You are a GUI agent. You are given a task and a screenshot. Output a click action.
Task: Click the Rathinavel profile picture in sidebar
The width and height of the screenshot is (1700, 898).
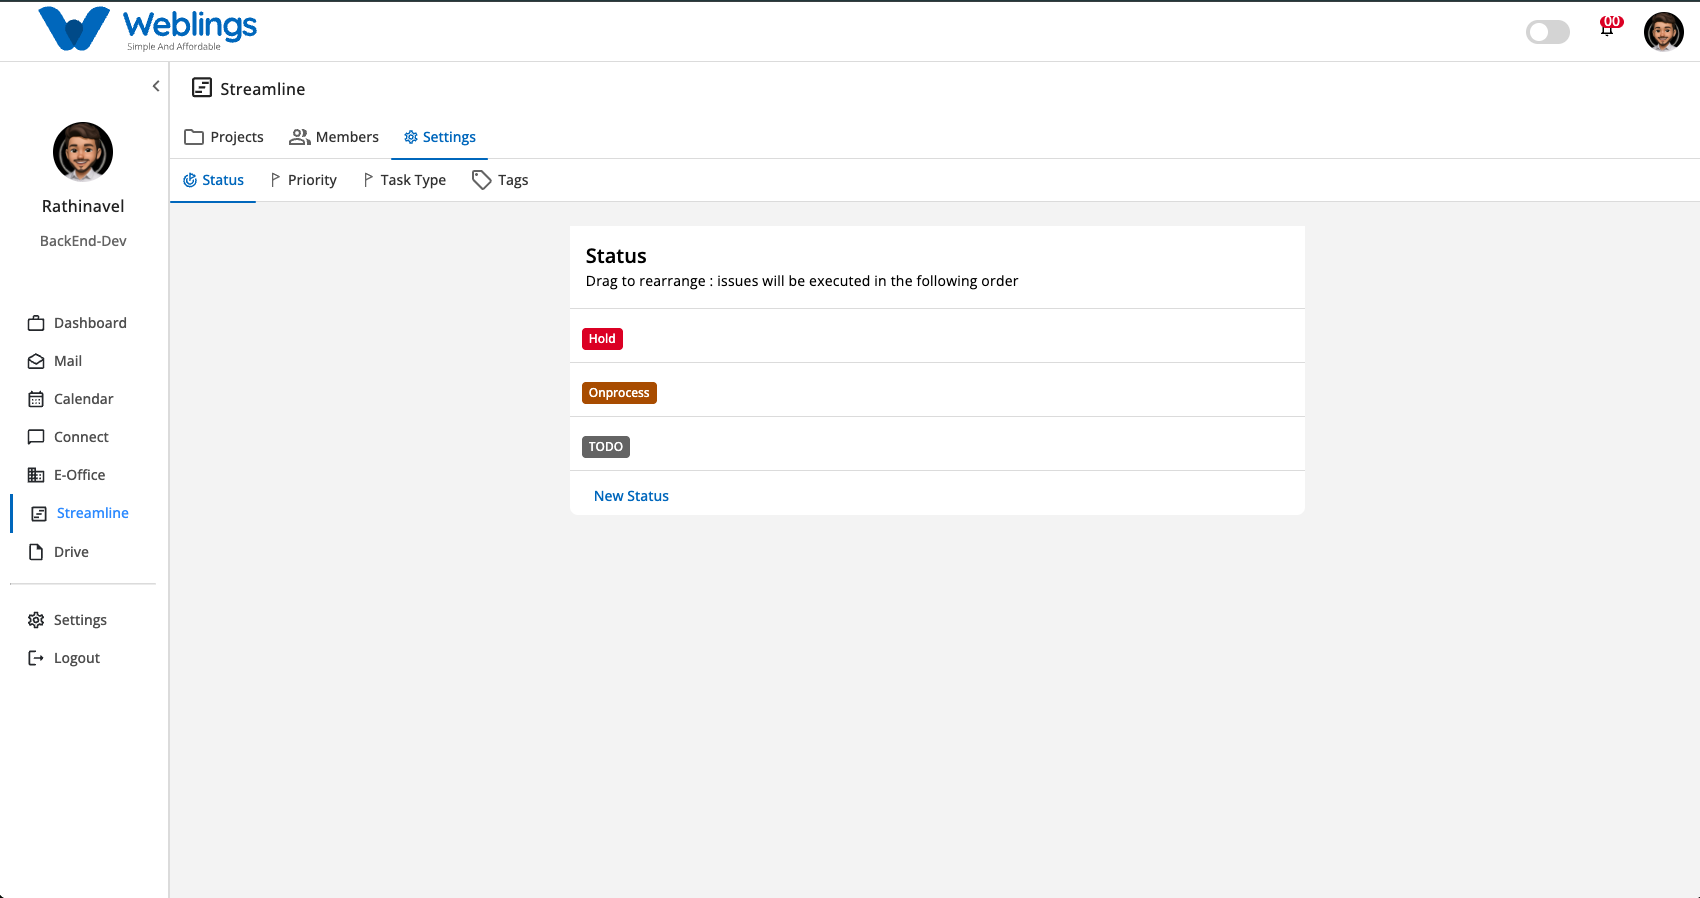pos(83,152)
